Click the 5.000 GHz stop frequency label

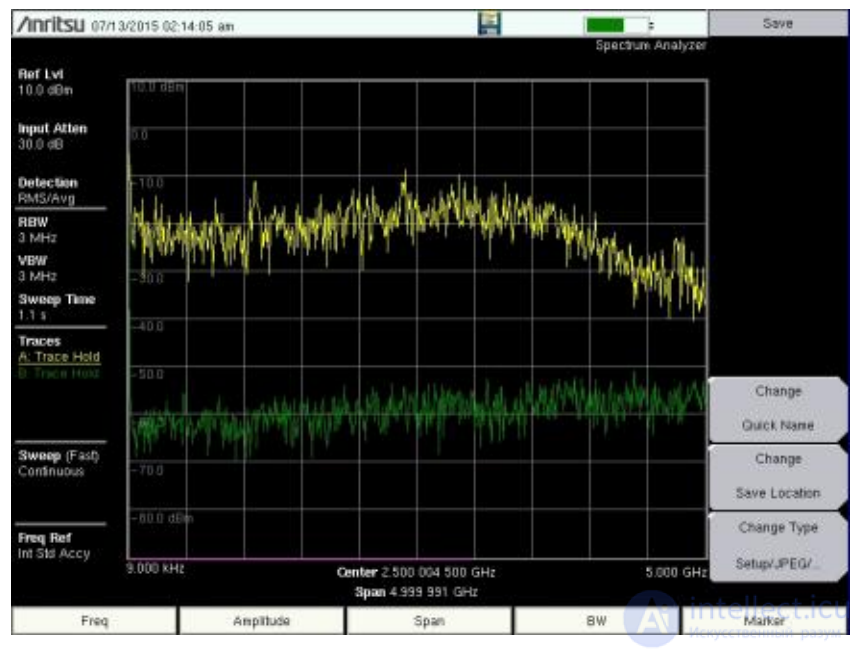click(676, 573)
